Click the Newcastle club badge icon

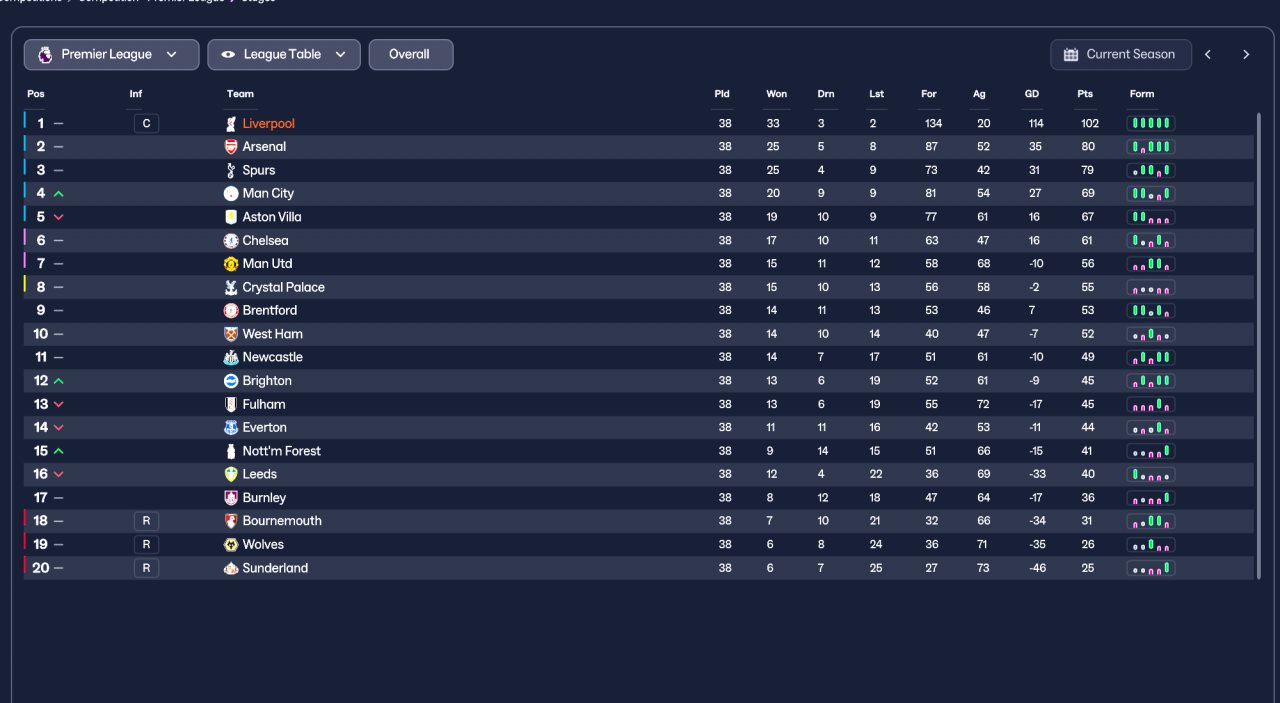click(231, 357)
